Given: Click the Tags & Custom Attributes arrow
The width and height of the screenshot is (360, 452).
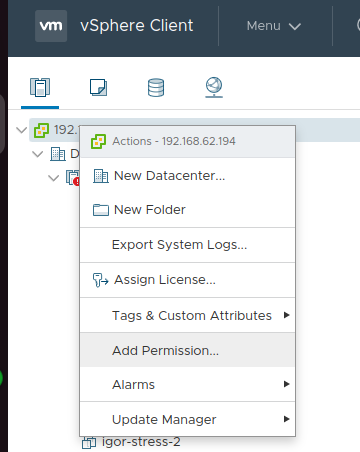Looking at the screenshot, I should pos(286,315).
